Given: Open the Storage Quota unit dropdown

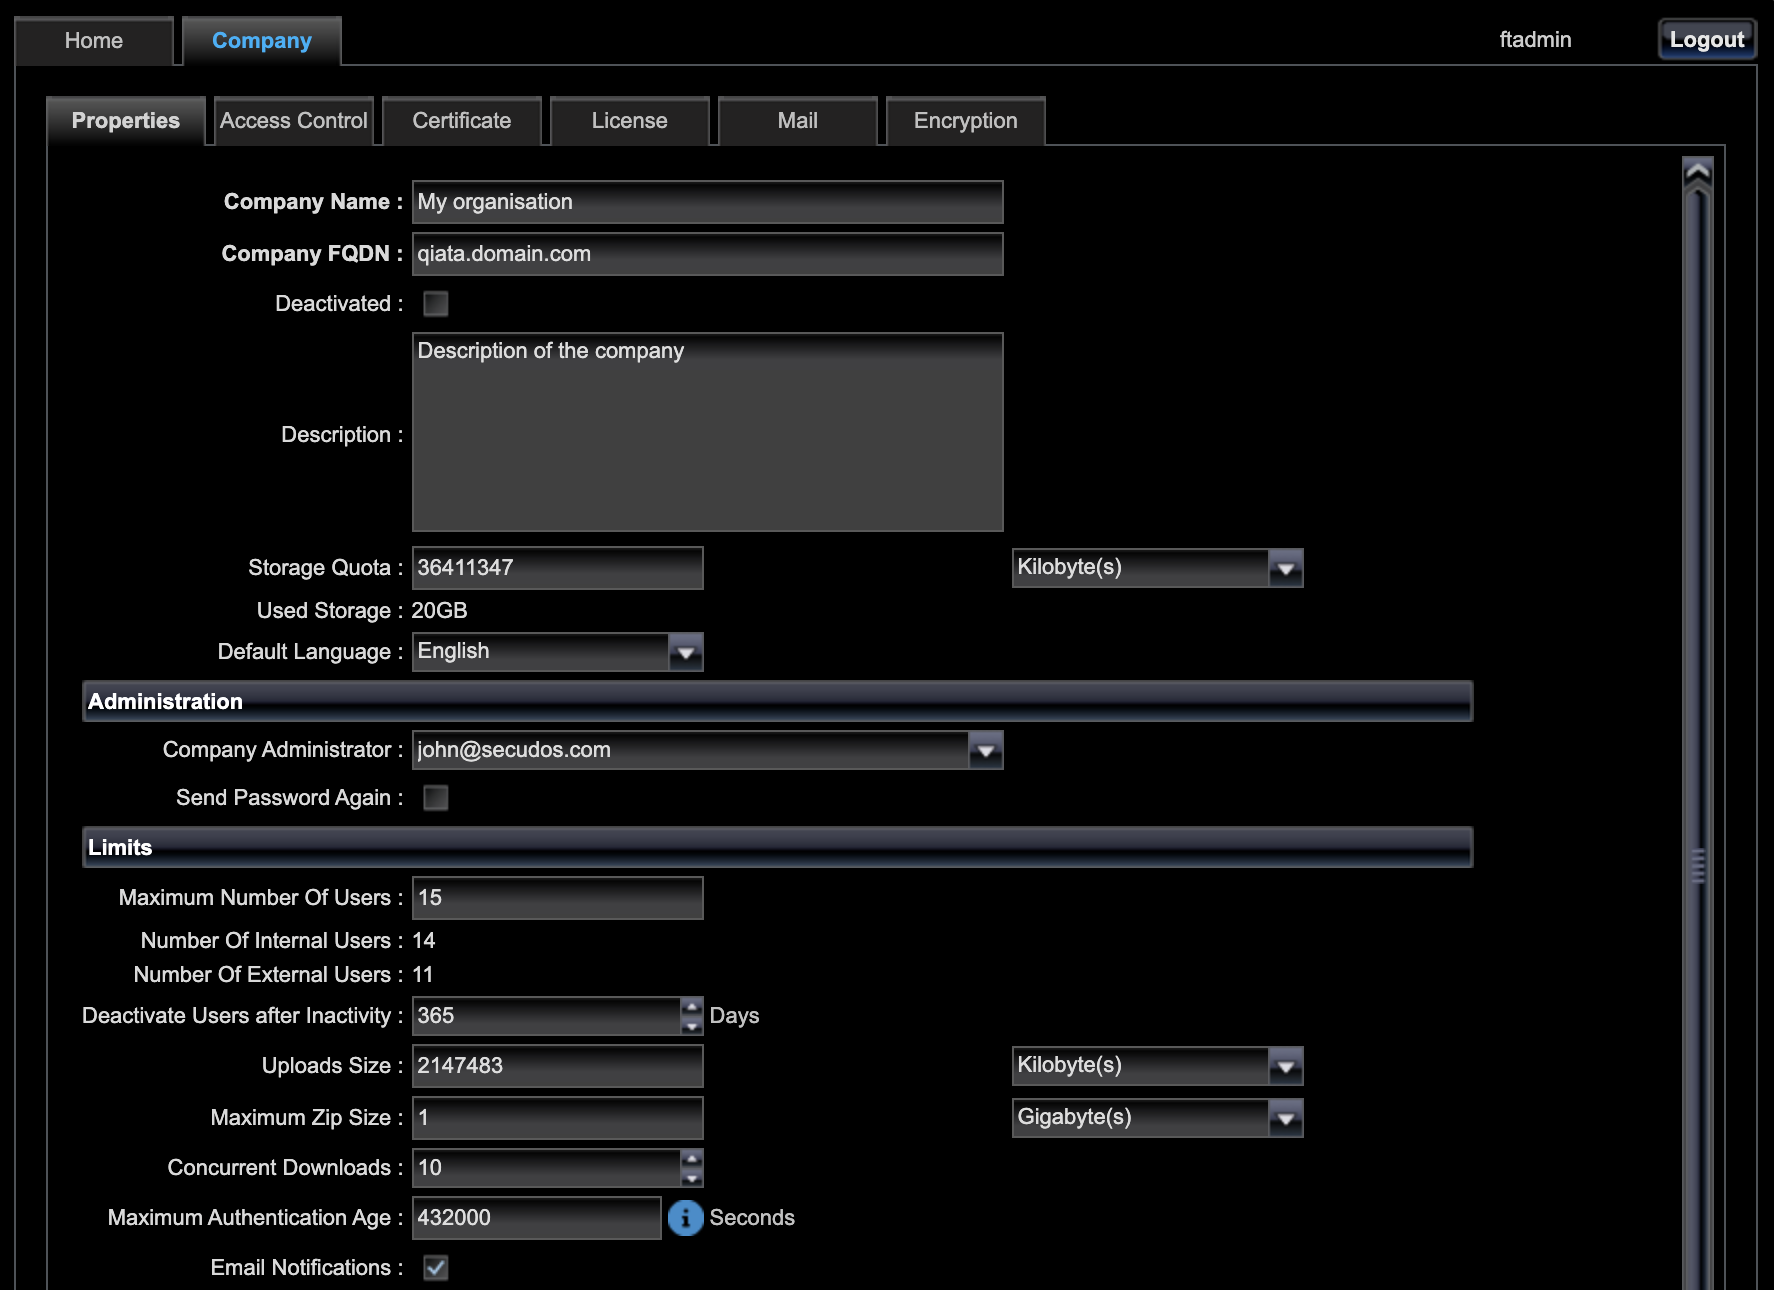Looking at the screenshot, I should click(1285, 568).
